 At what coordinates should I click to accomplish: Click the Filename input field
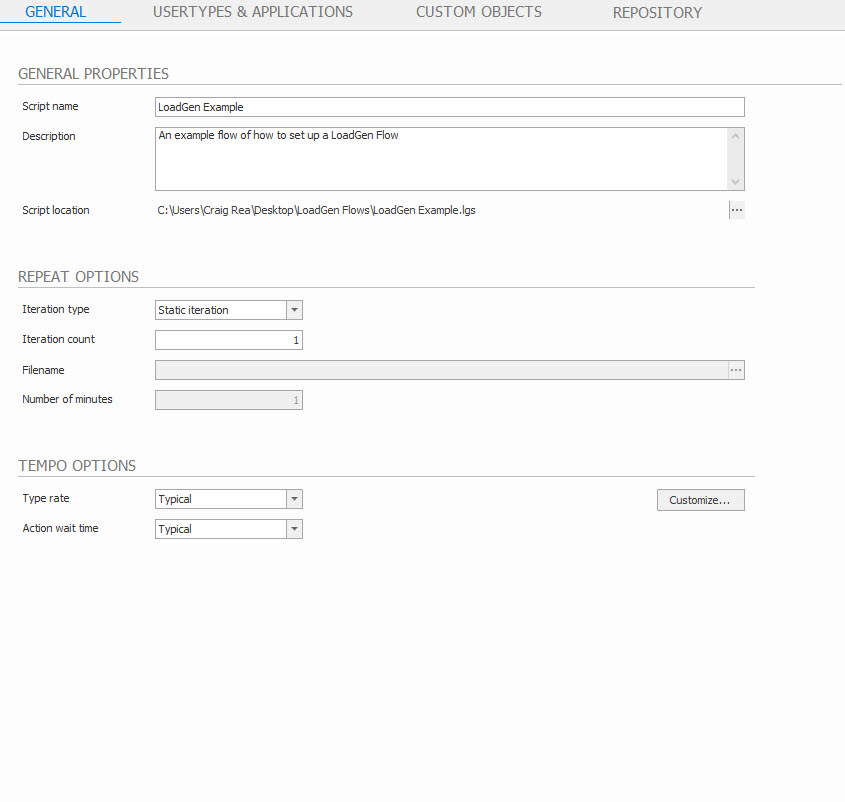coord(441,370)
